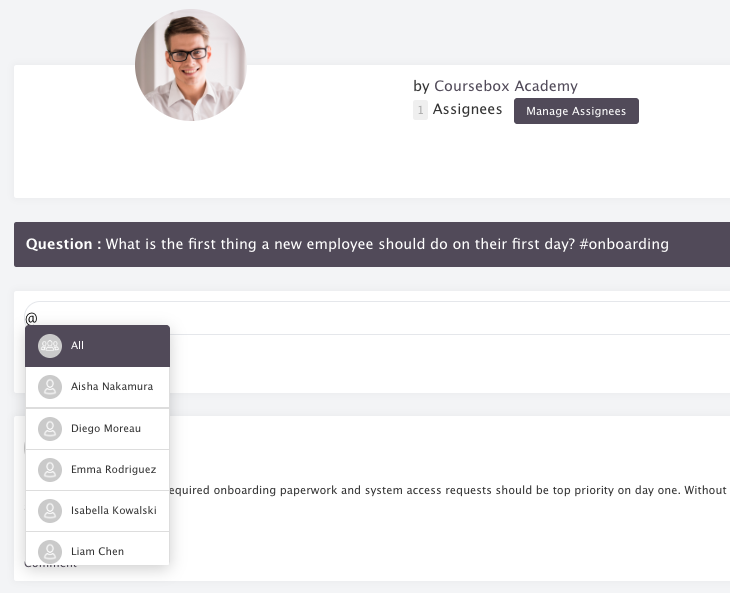The height and width of the screenshot is (593, 730).
Task: Click Aisha Nakamura's avatar icon
Action: [50, 387]
